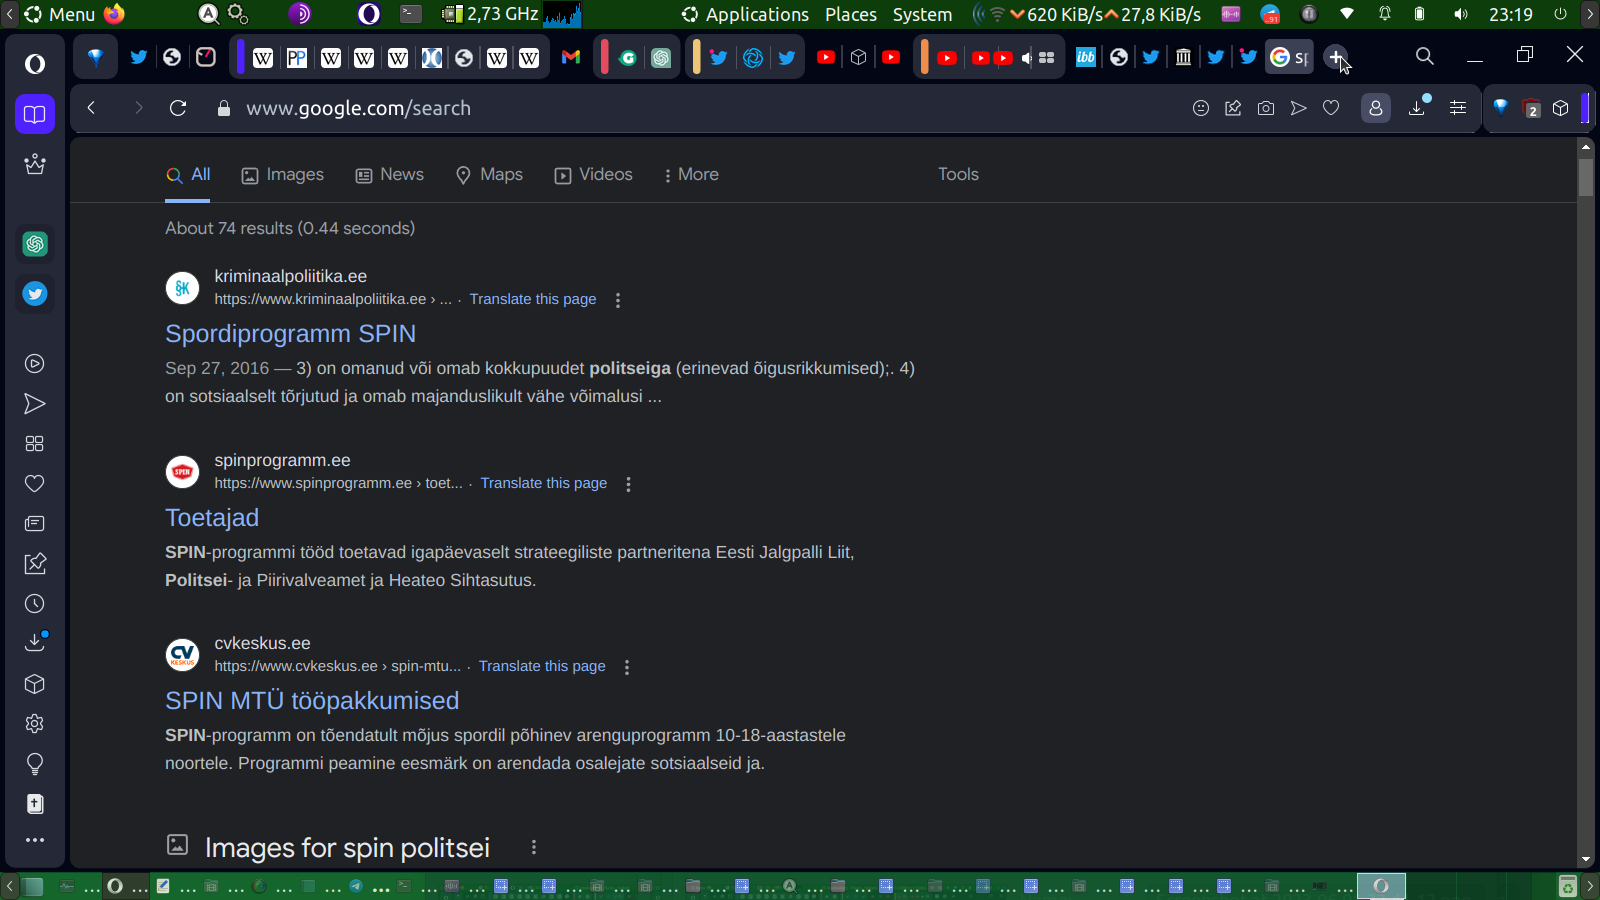This screenshot has width=1600, height=900.
Task: Click the page vertical scrollbar thumb
Action: coord(1586,177)
